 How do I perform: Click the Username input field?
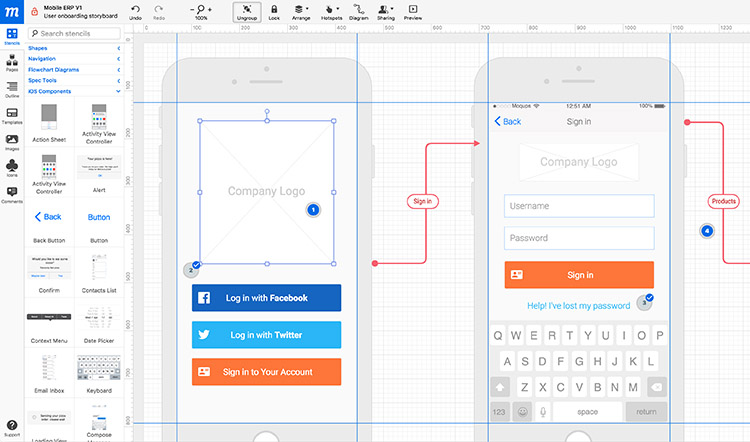tap(579, 206)
